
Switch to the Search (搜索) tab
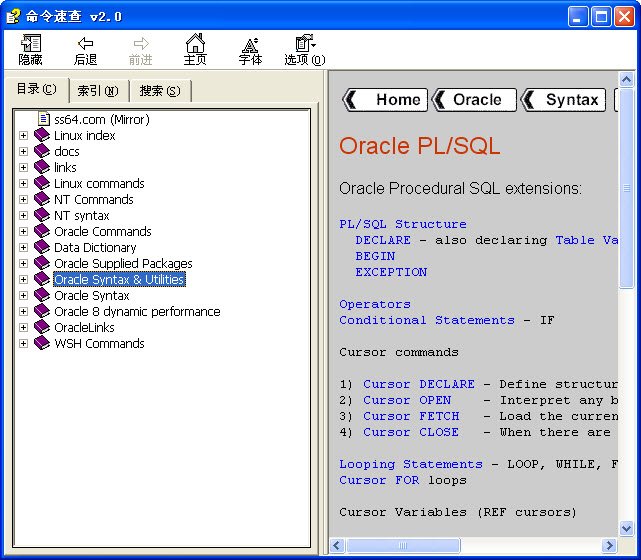tap(160, 91)
